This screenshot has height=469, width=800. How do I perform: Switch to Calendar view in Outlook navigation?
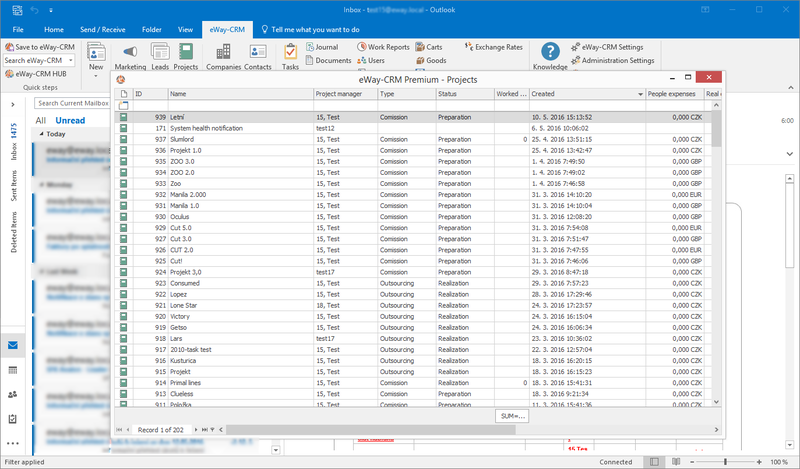point(13,370)
